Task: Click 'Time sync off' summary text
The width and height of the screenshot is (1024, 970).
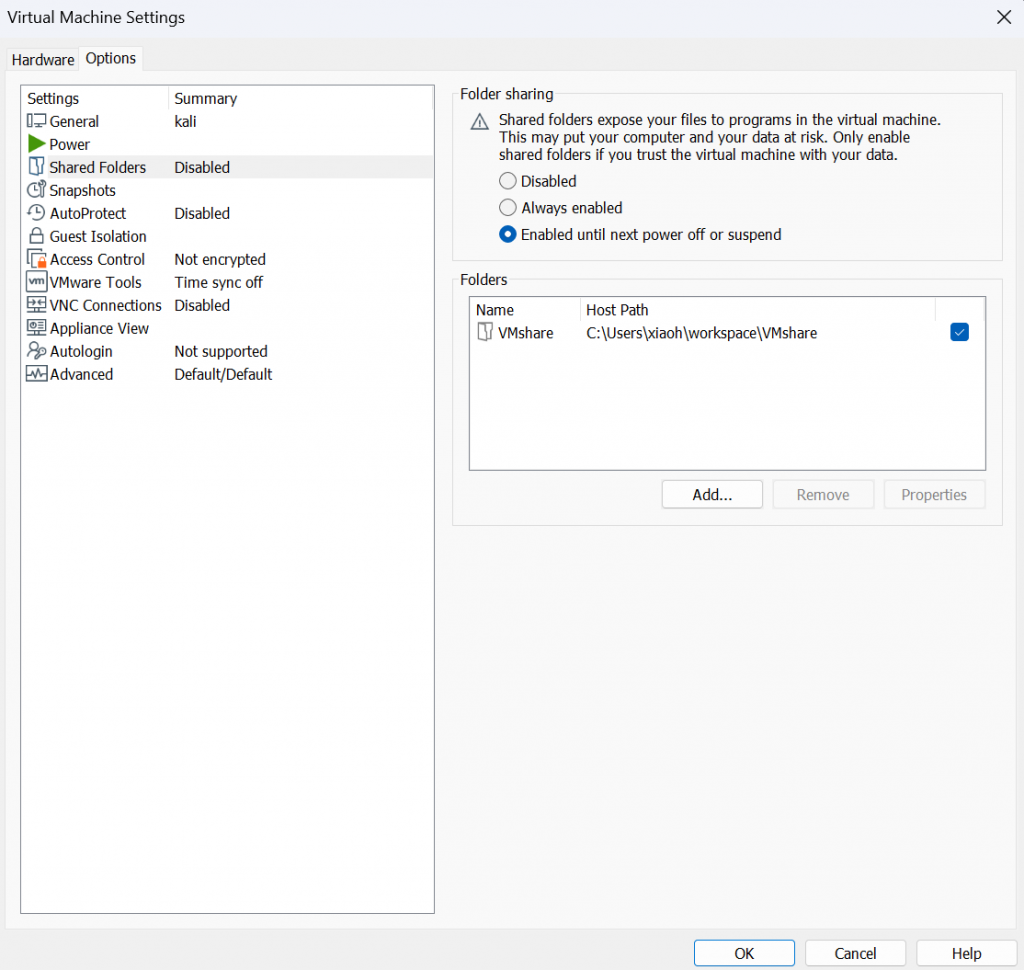Action: (218, 282)
